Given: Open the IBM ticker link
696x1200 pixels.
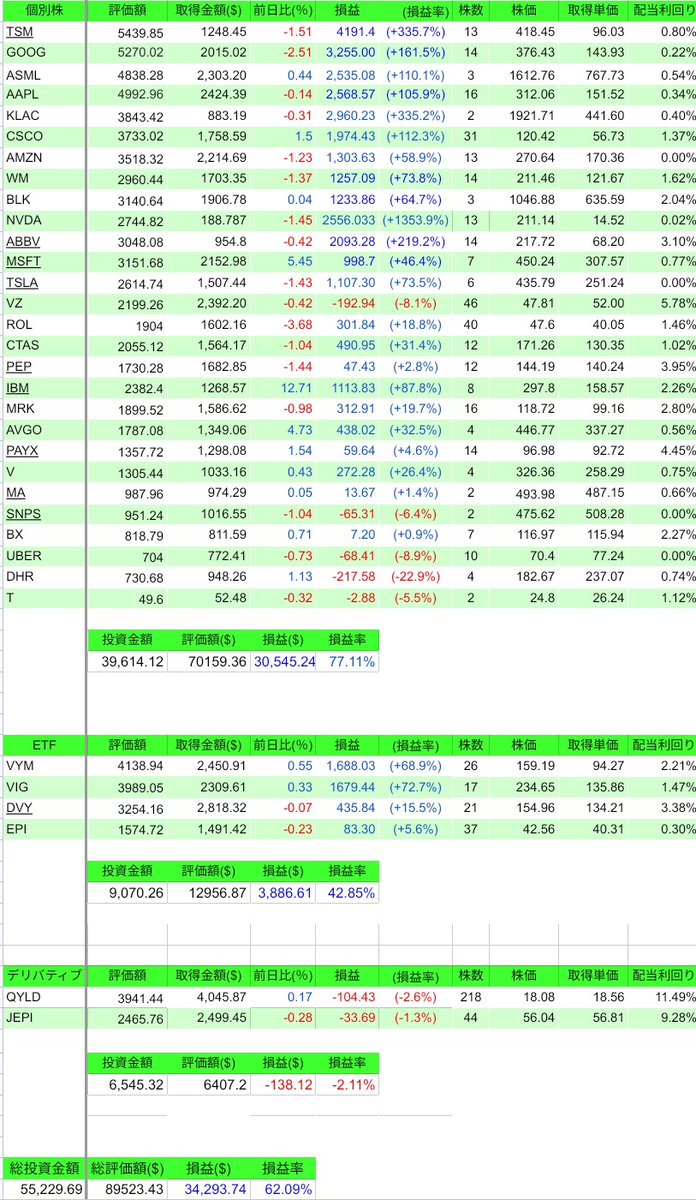Looking at the screenshot, I should (17, 387).
